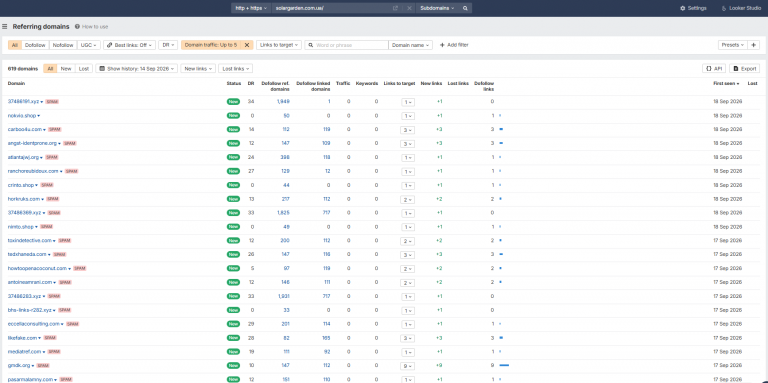The image size is (768, 383).
Task: Expand the UGC filter dropdown
Action: 89,45
